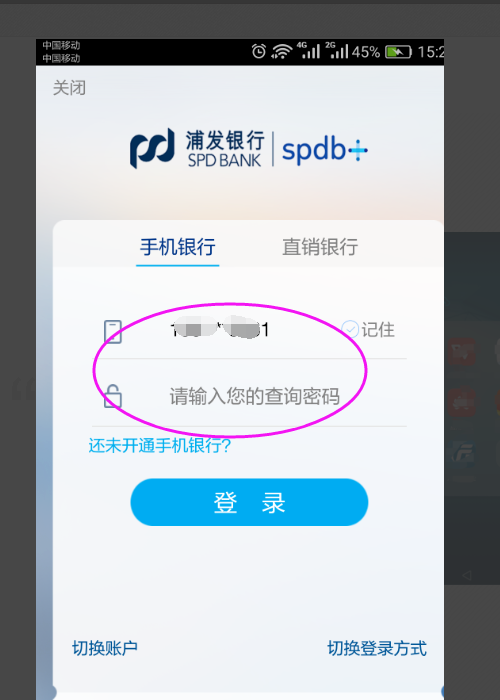Click the 登录 login button
The image size is (500, 700).
point(249,502)
